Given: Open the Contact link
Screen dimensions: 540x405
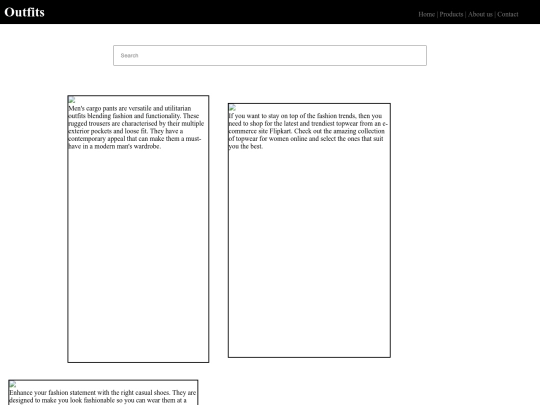Looking at the screenshot, I should pos(508,14).
